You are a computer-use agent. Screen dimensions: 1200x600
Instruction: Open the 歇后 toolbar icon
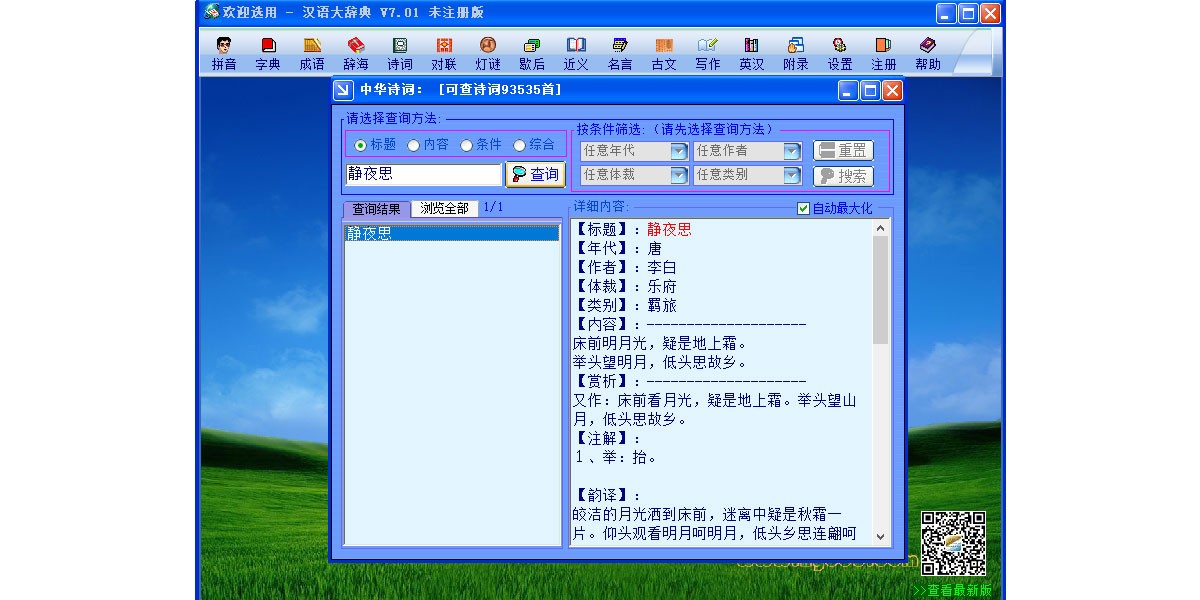click(x=532, y=54)
